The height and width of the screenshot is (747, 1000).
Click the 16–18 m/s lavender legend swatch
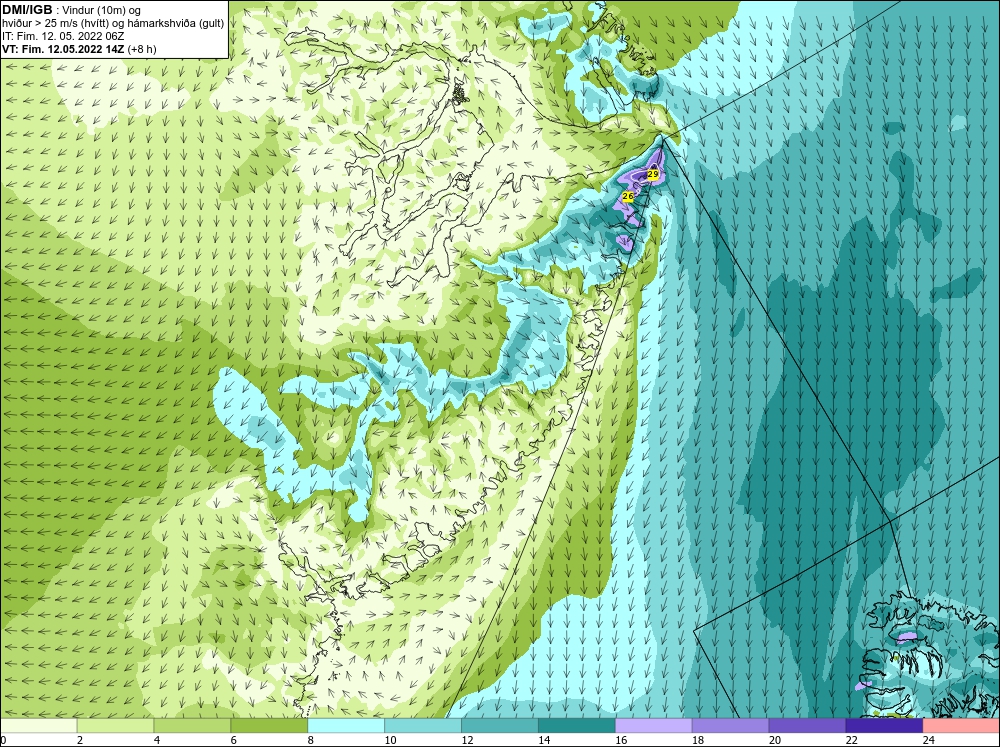654,726
